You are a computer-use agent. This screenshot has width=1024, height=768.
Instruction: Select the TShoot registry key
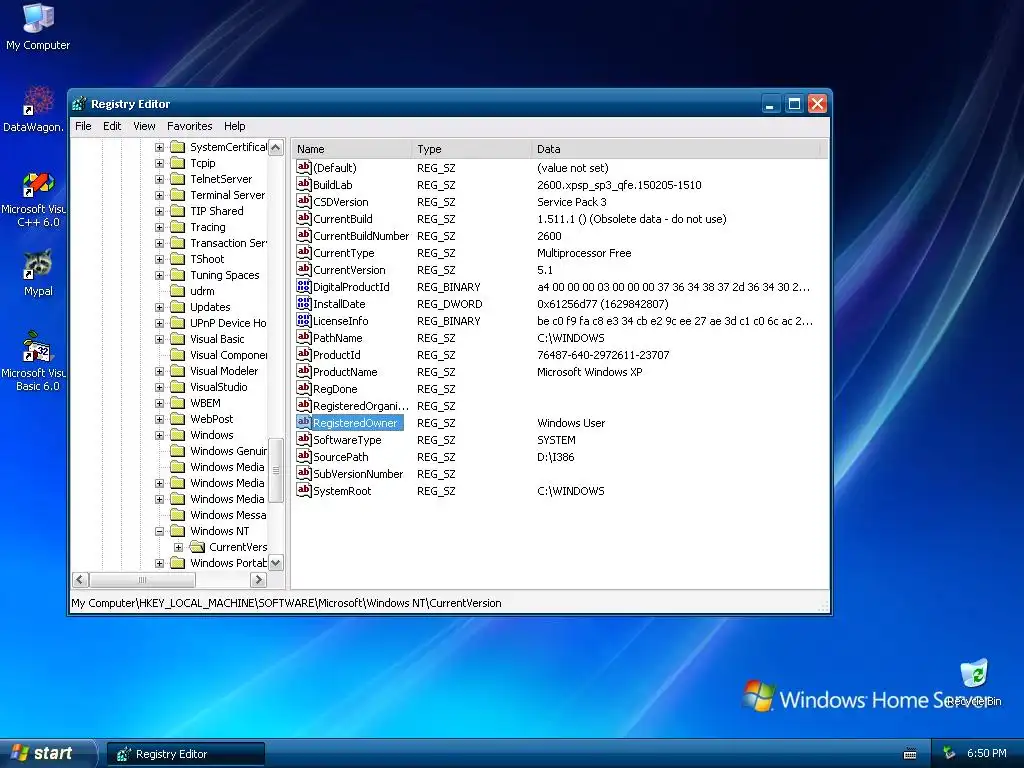[x=206, y=259]
